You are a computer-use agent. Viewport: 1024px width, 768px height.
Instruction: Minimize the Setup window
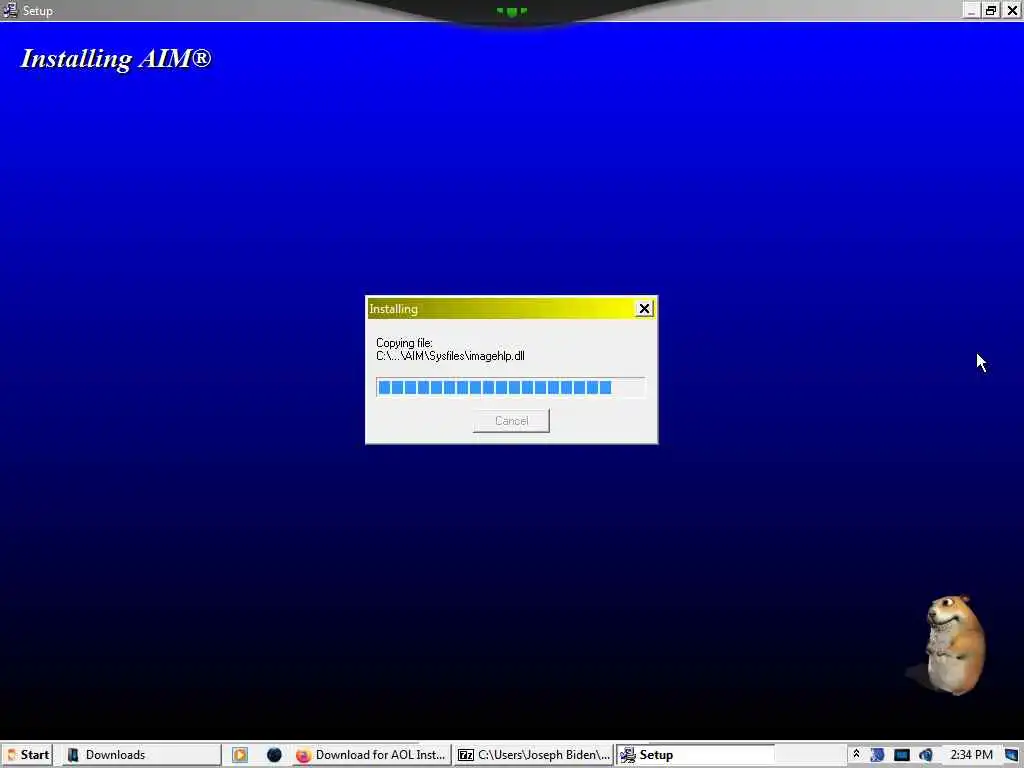[x=971, y=10]
